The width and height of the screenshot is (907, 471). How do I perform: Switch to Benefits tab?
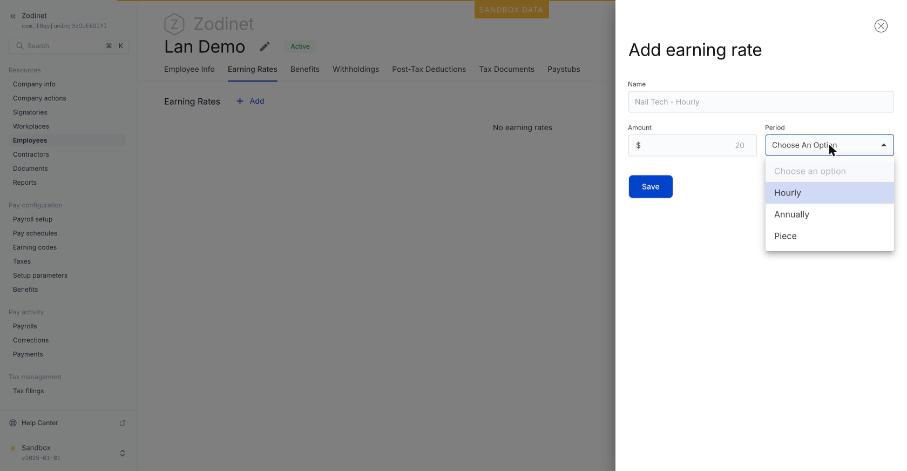point(305,69)
